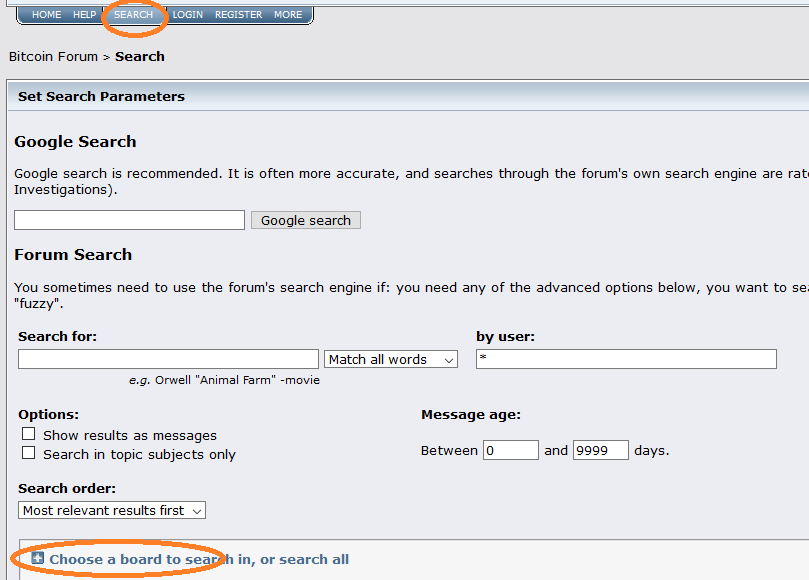Open the LOGIN page

point(188,14)
